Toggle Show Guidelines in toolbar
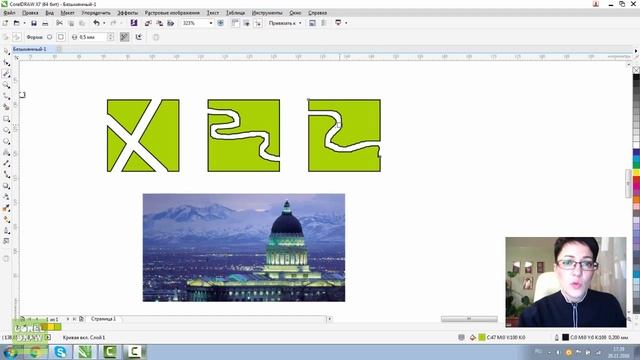 click(258, 23)
